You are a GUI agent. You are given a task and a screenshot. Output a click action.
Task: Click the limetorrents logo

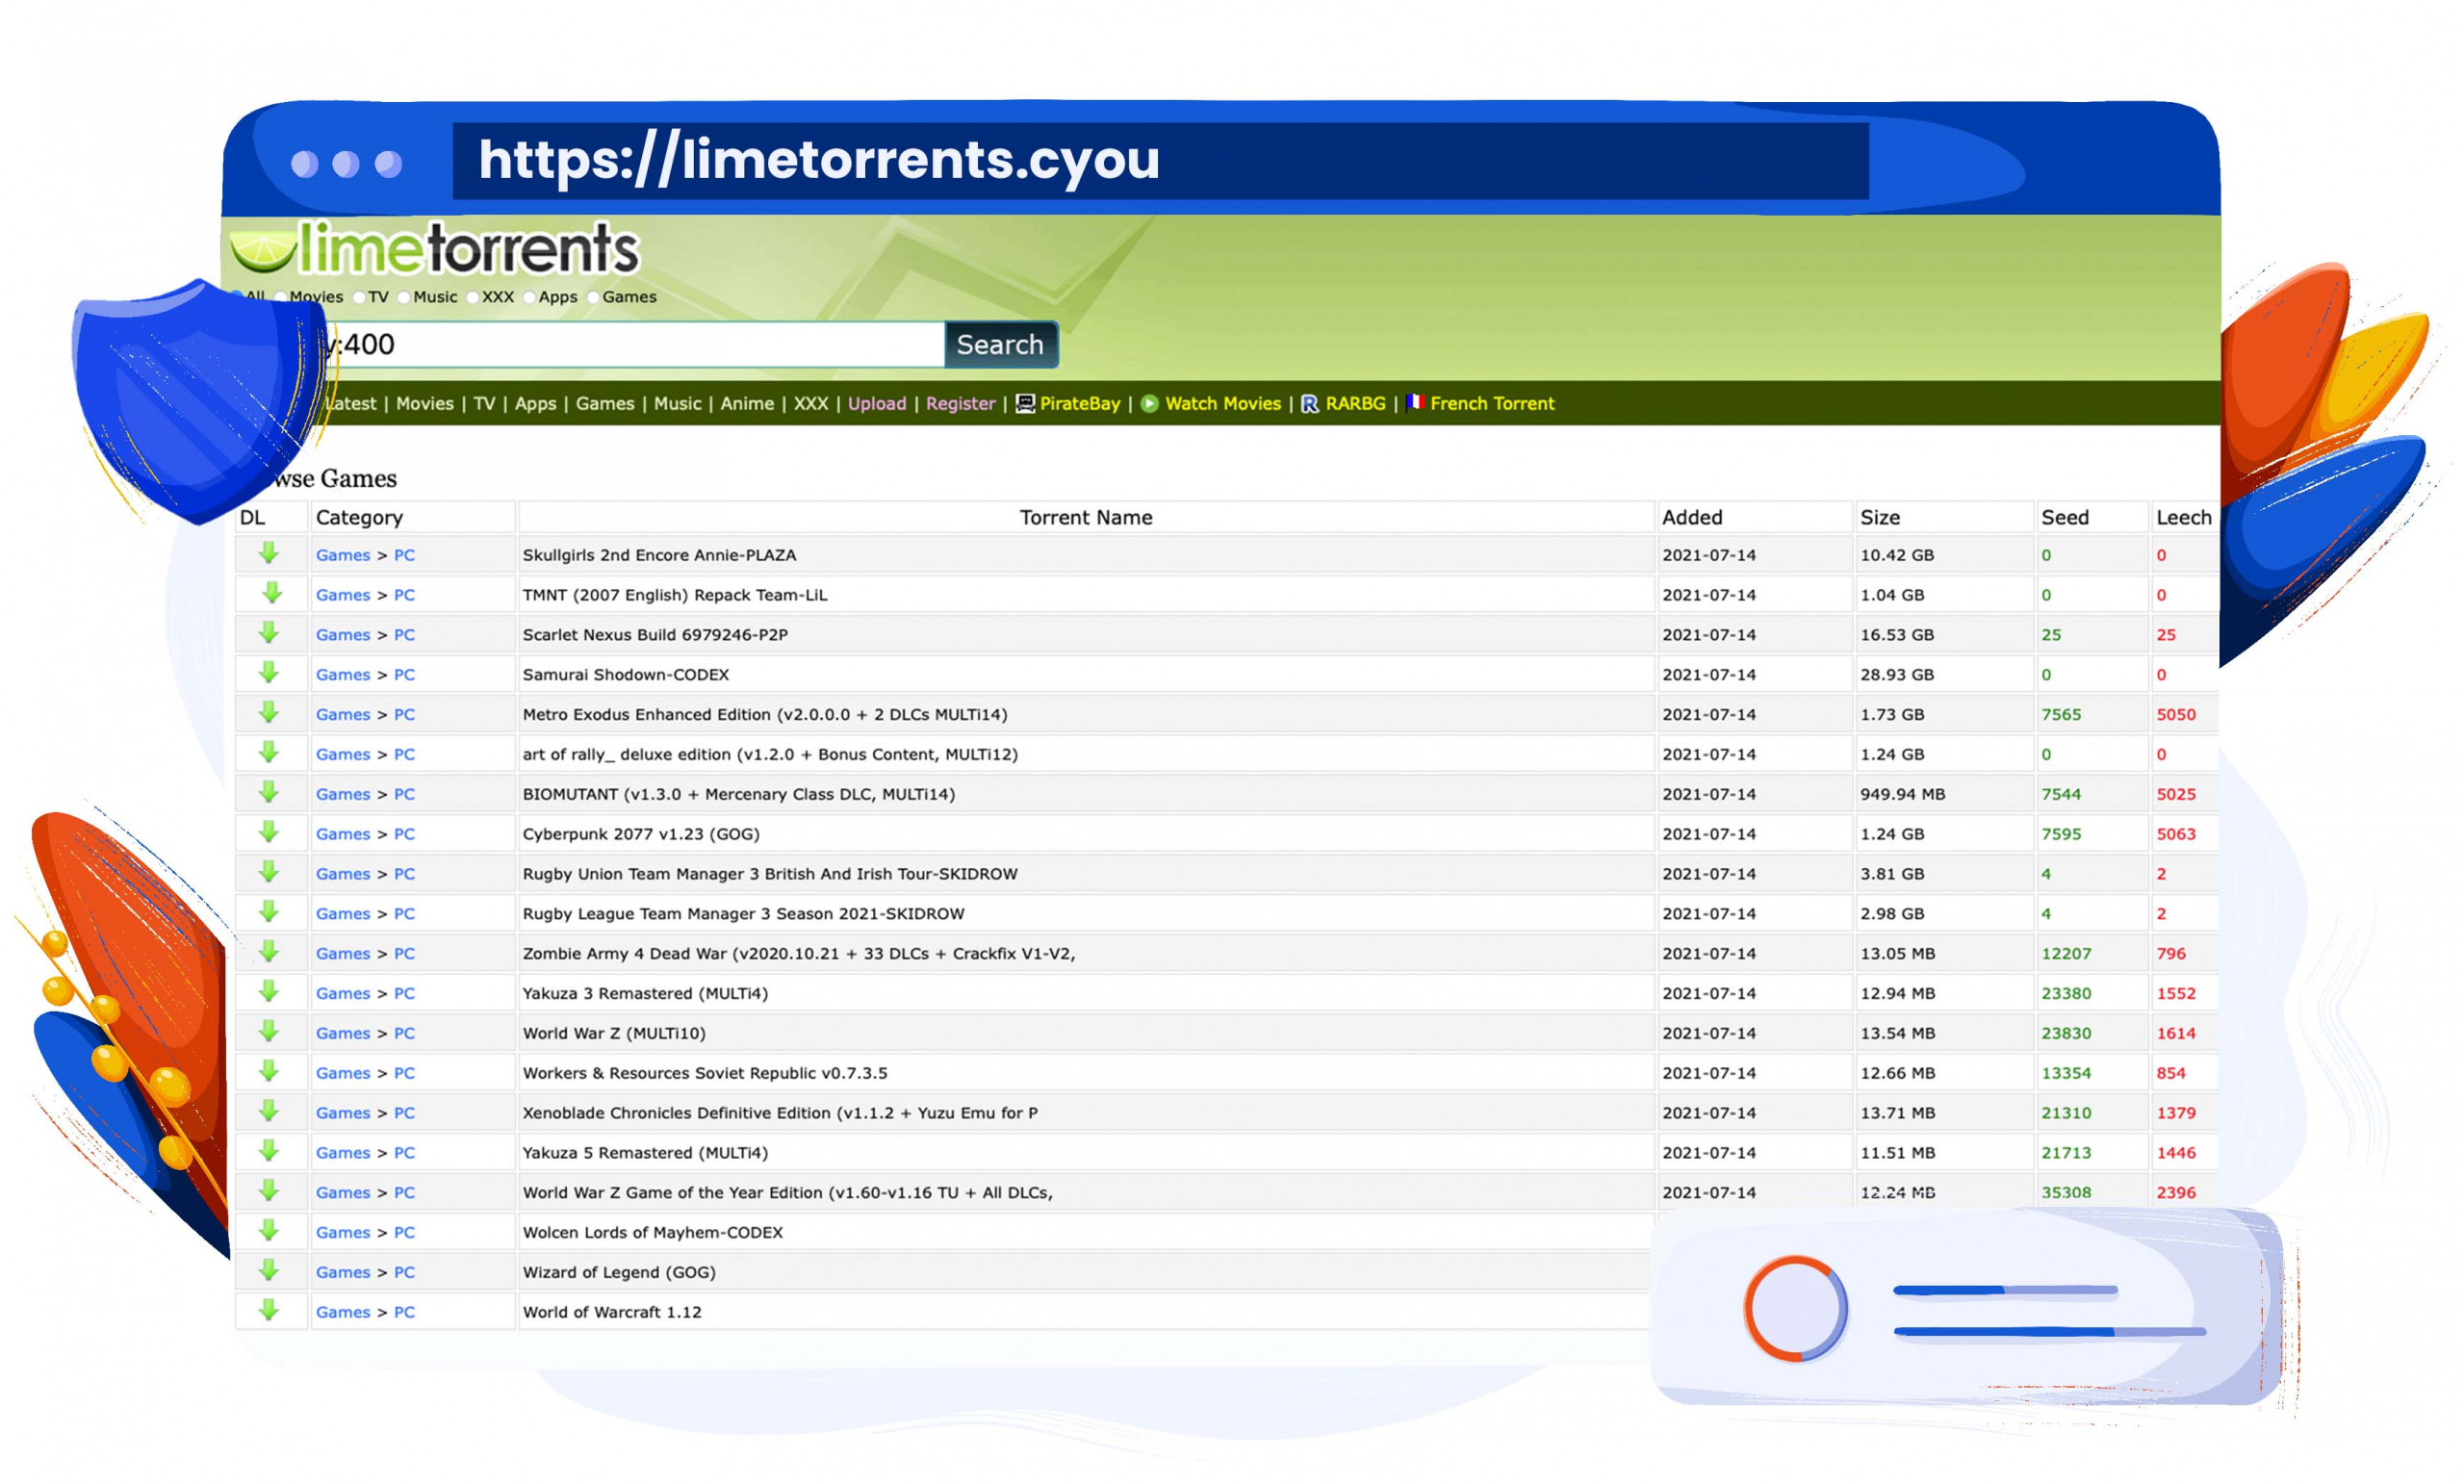pyautogui.click(x=435, y=248)
